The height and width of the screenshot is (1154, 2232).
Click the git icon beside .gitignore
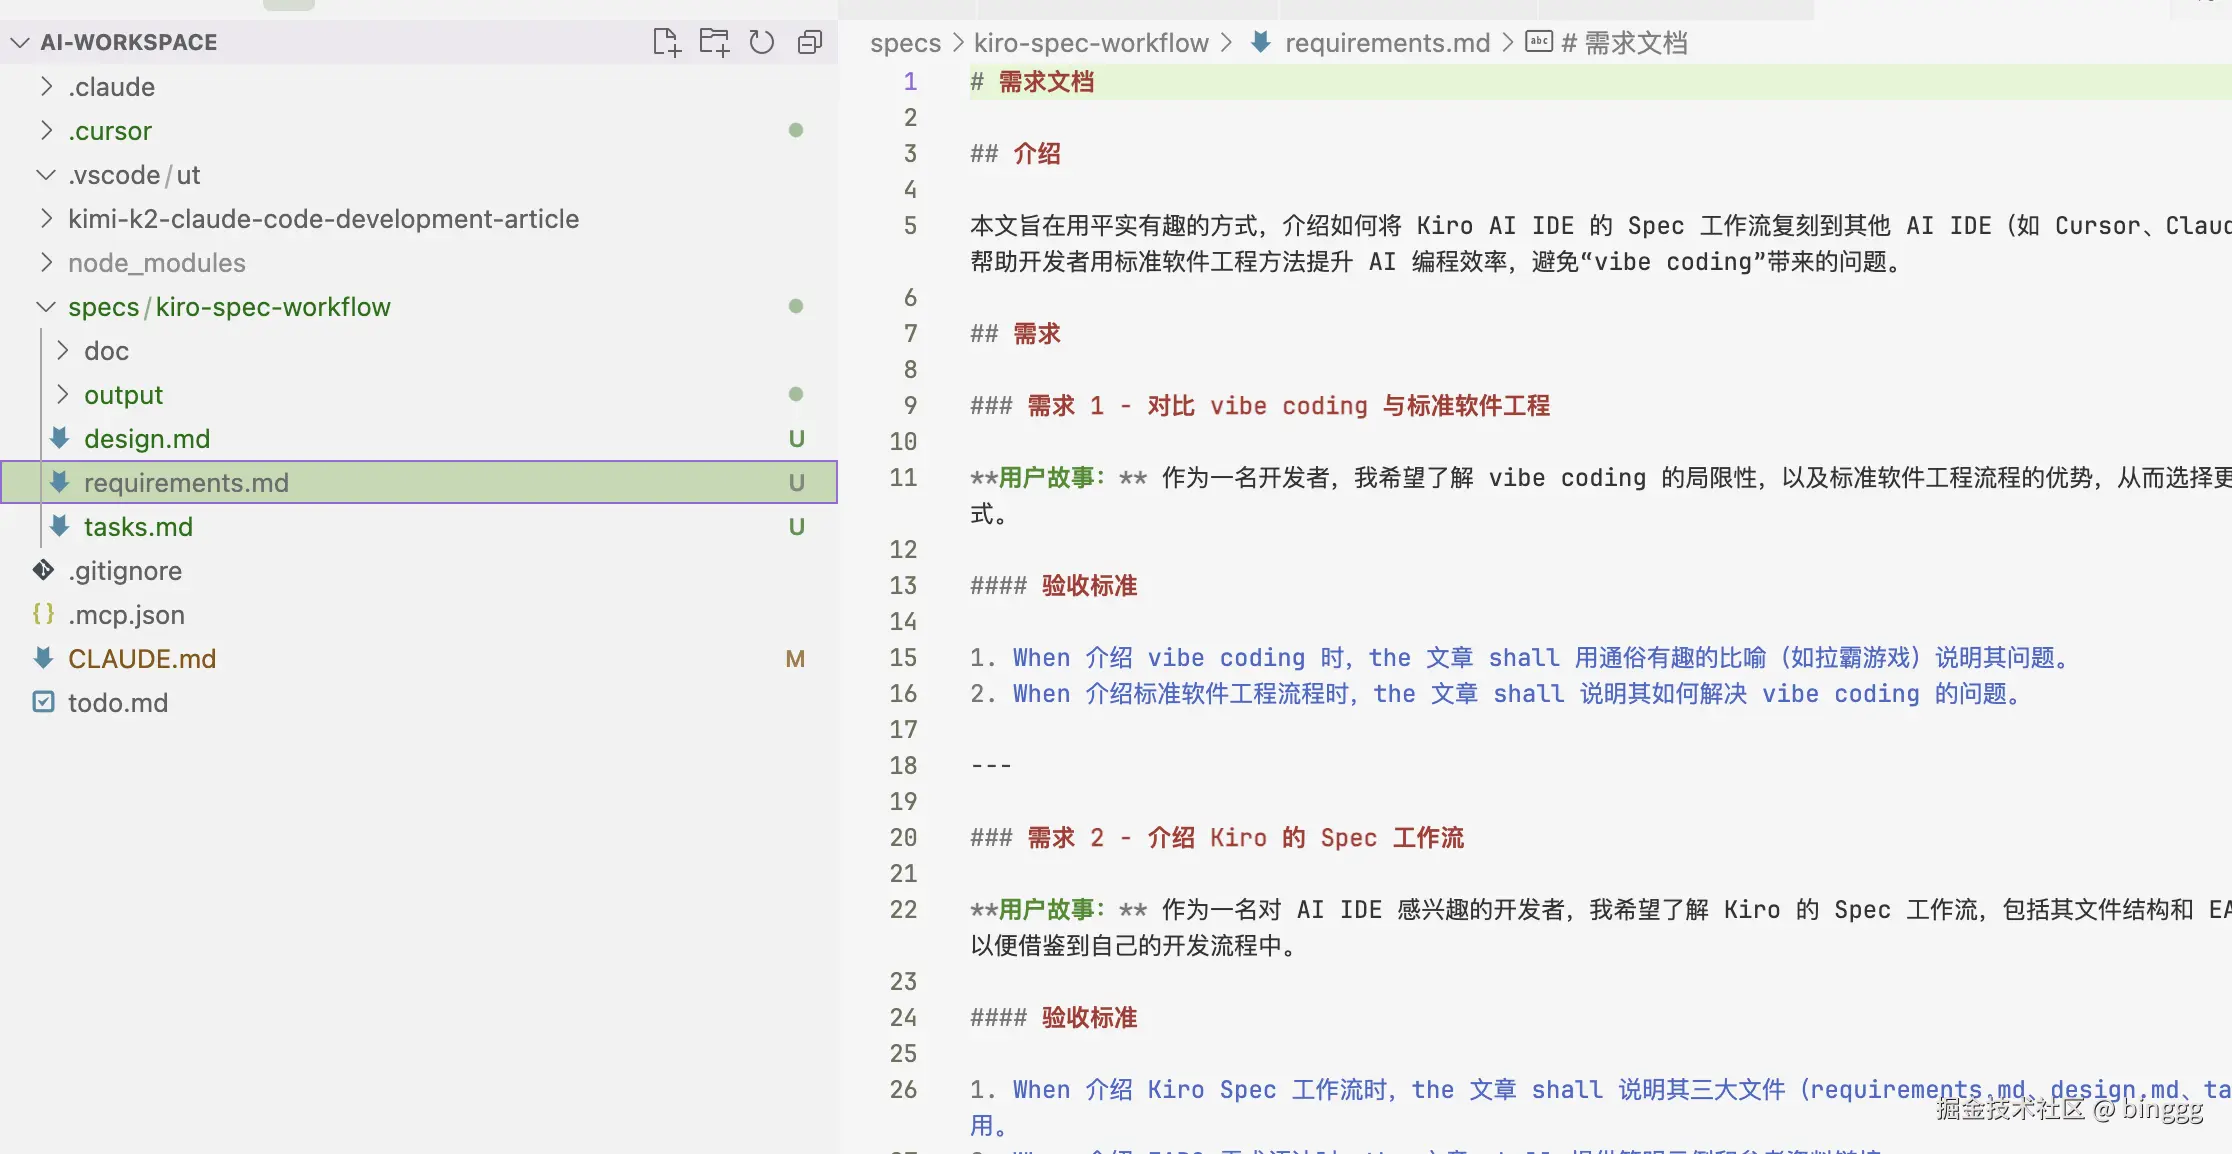click(x=43, y=570)
